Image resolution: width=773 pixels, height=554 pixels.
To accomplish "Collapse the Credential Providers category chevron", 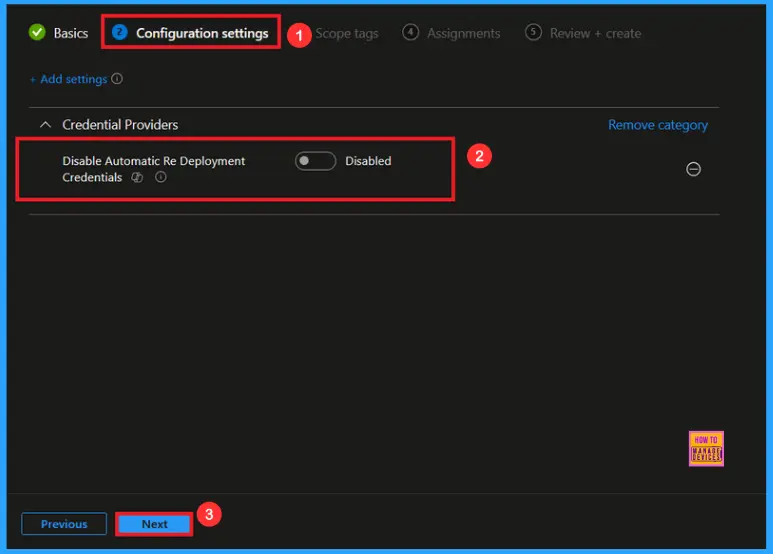I will coord(45,125).
